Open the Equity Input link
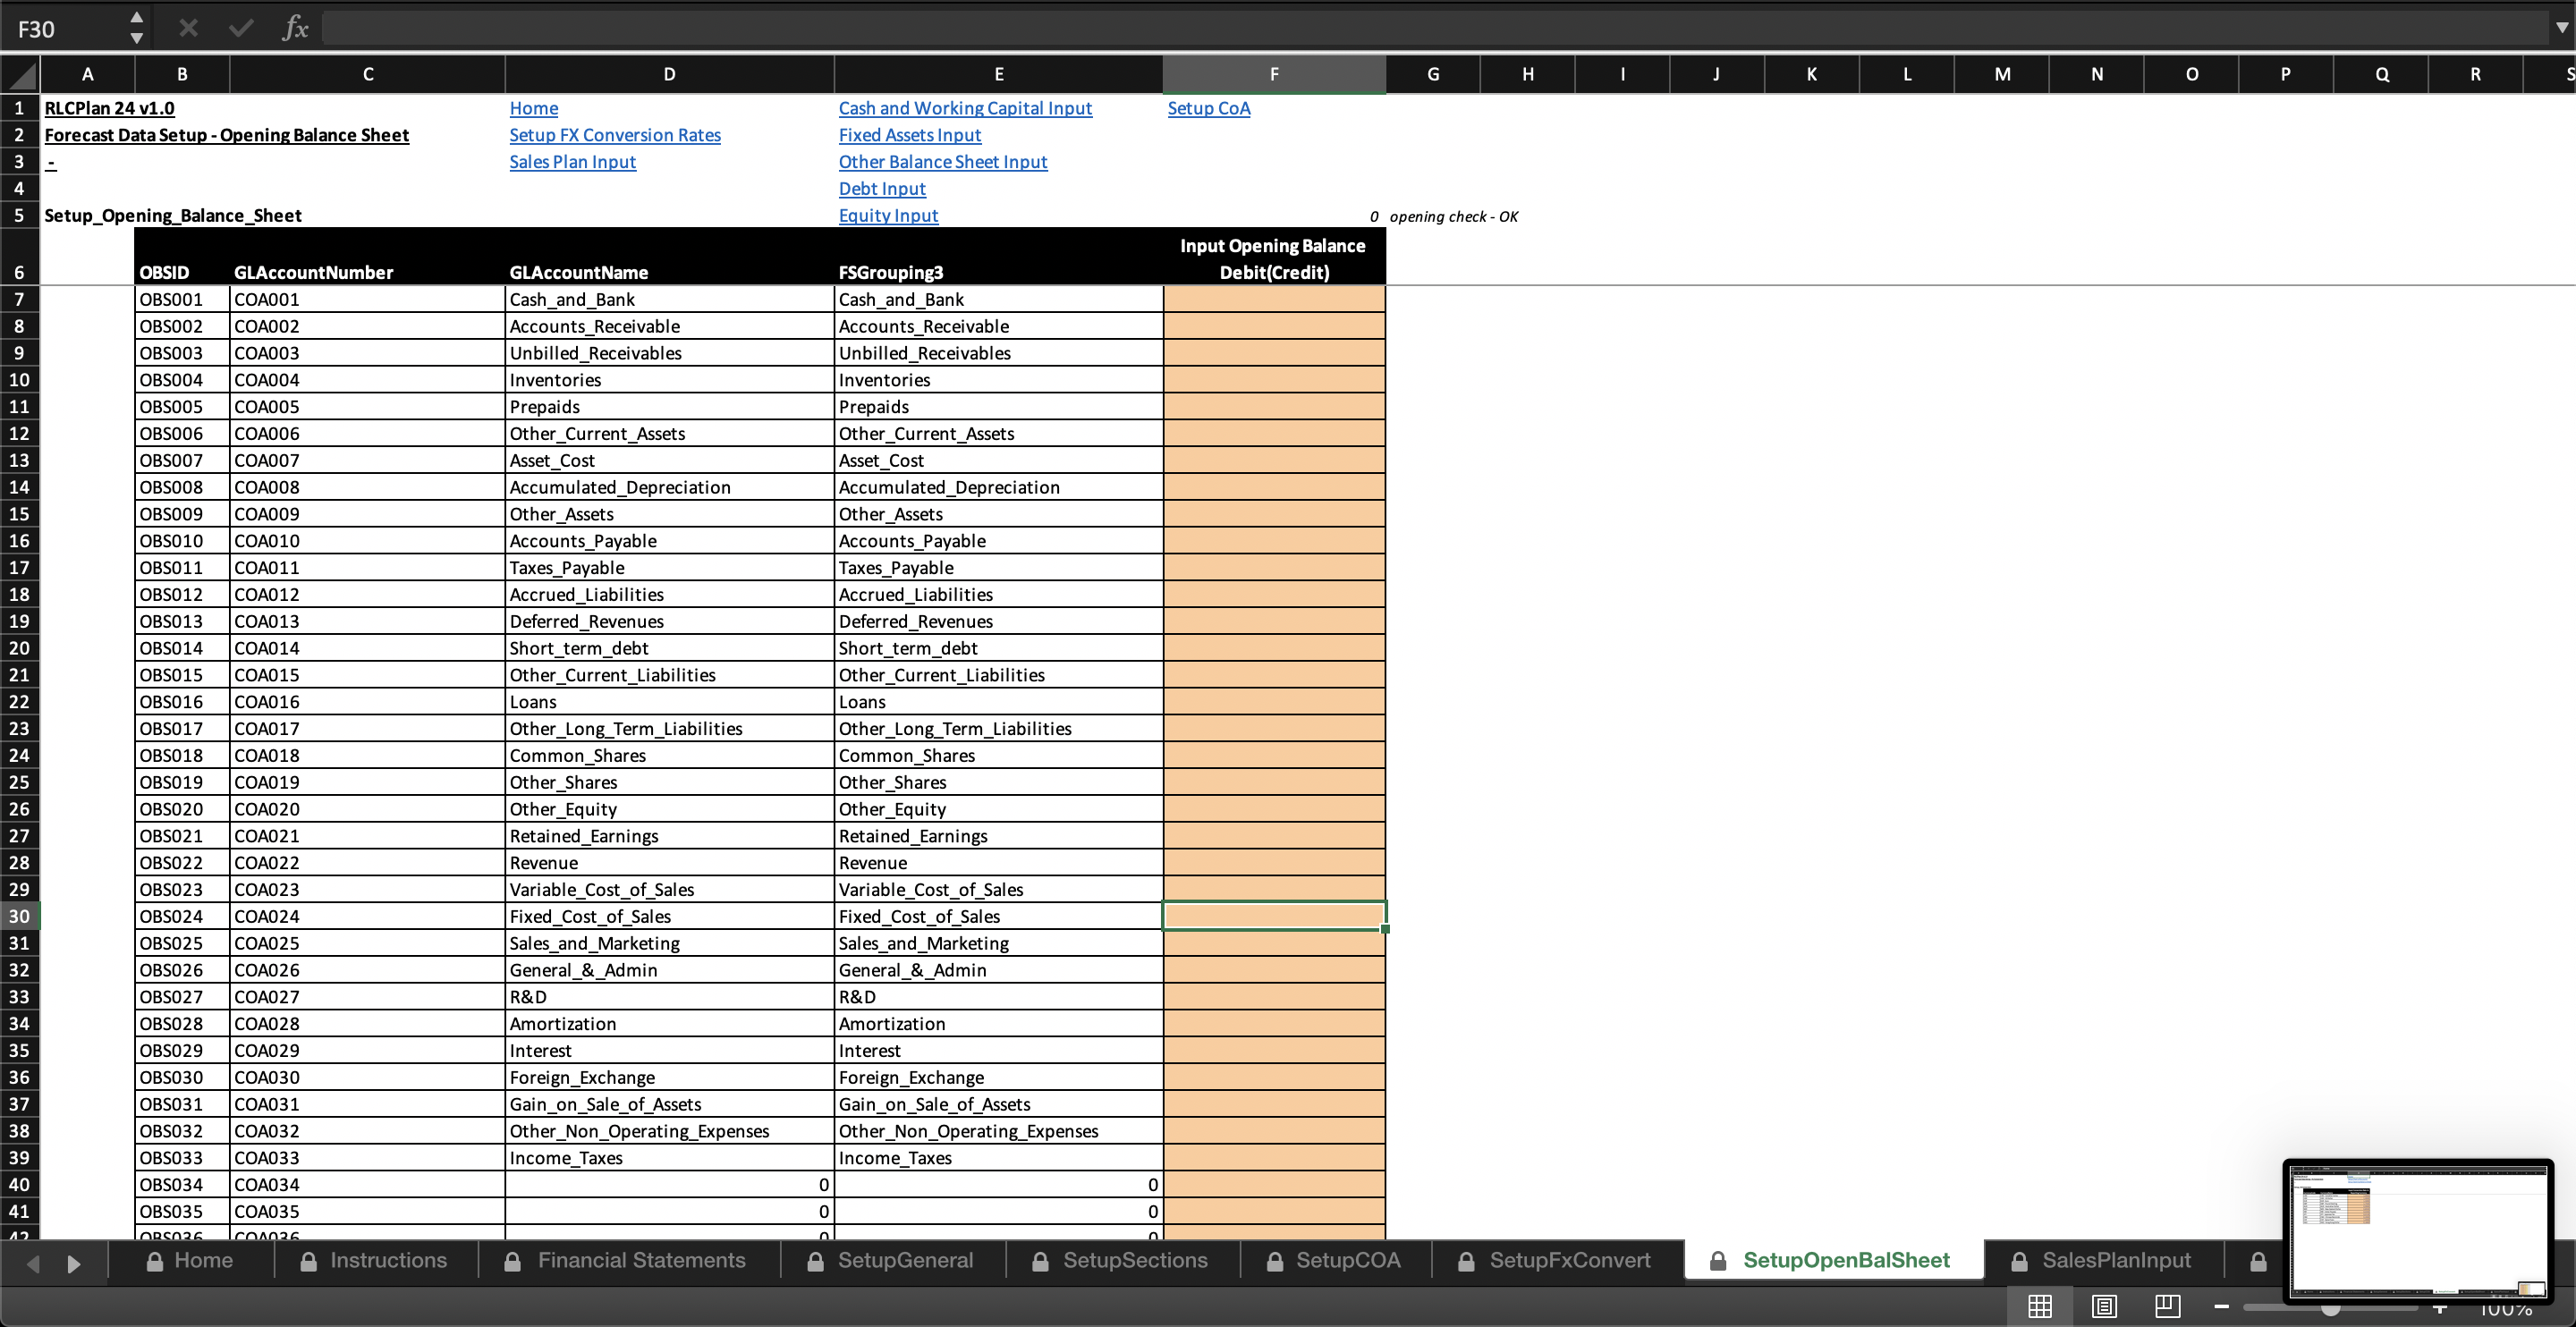This screenshot has width=2576, height=1327. click(x=888, y=216)
